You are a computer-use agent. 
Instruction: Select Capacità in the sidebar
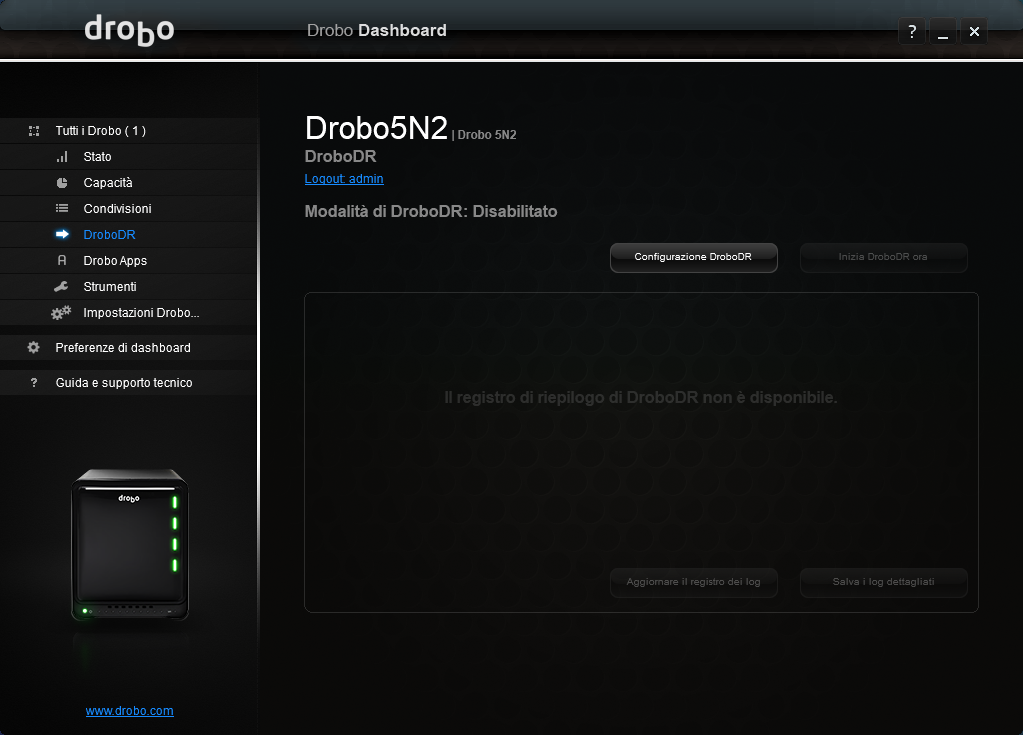[x=108, y=183]
